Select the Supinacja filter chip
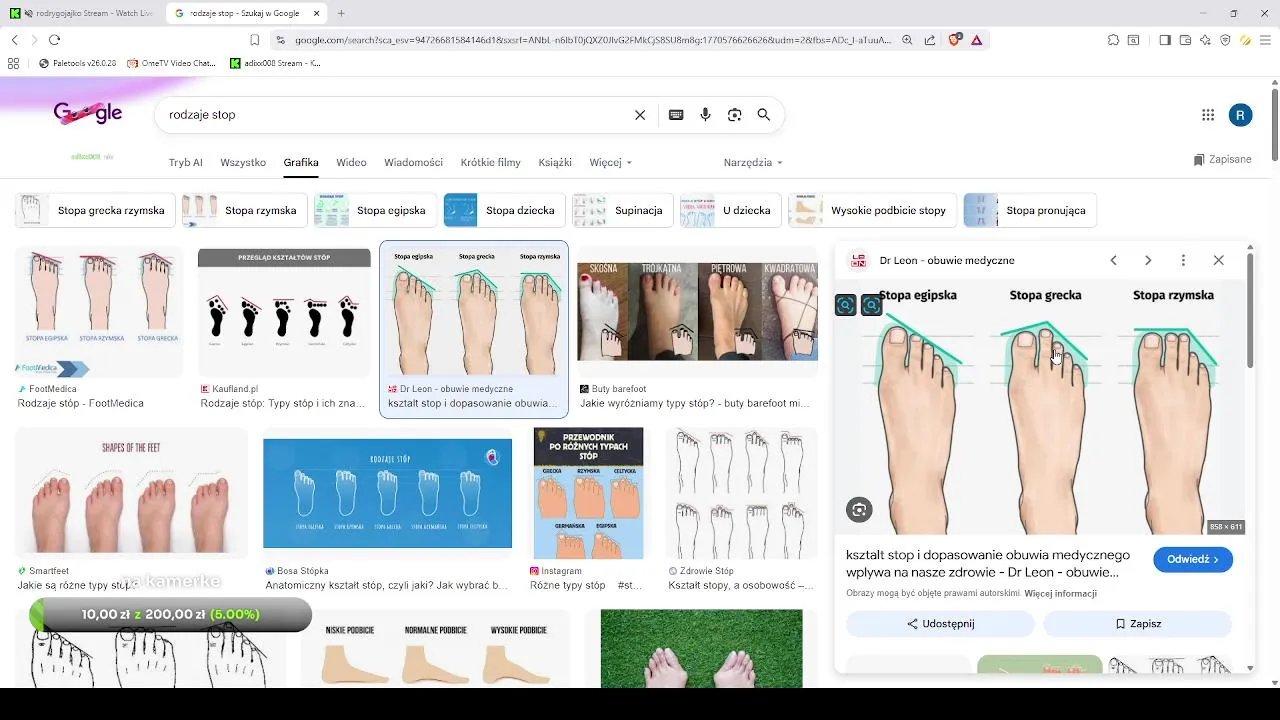The image size is (1280, 720). click(x=622, y=211)
